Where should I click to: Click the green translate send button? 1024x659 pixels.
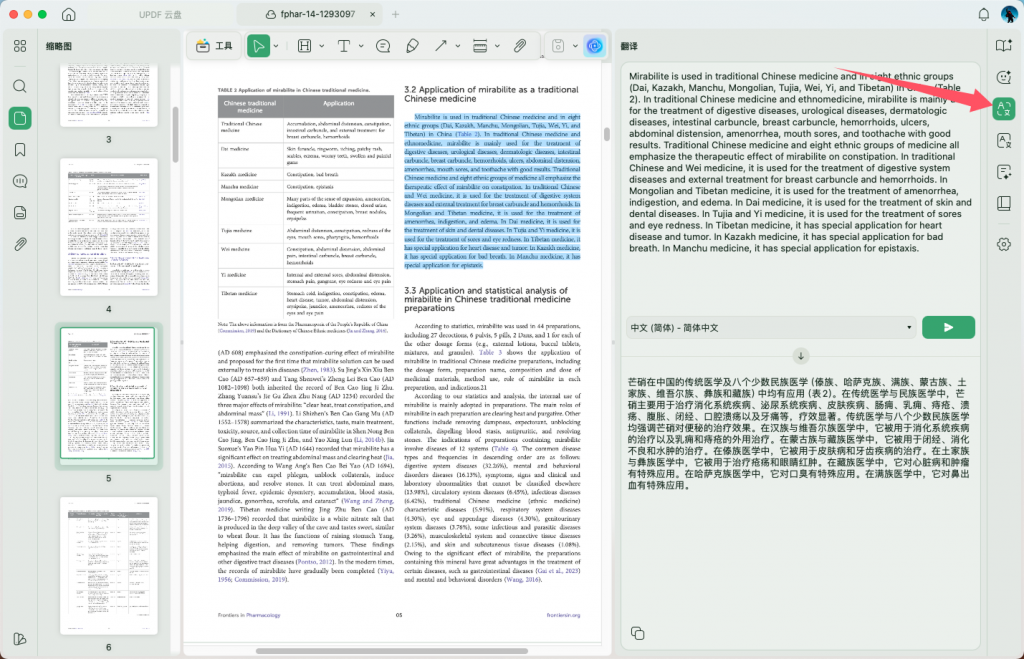click(948, 327)
